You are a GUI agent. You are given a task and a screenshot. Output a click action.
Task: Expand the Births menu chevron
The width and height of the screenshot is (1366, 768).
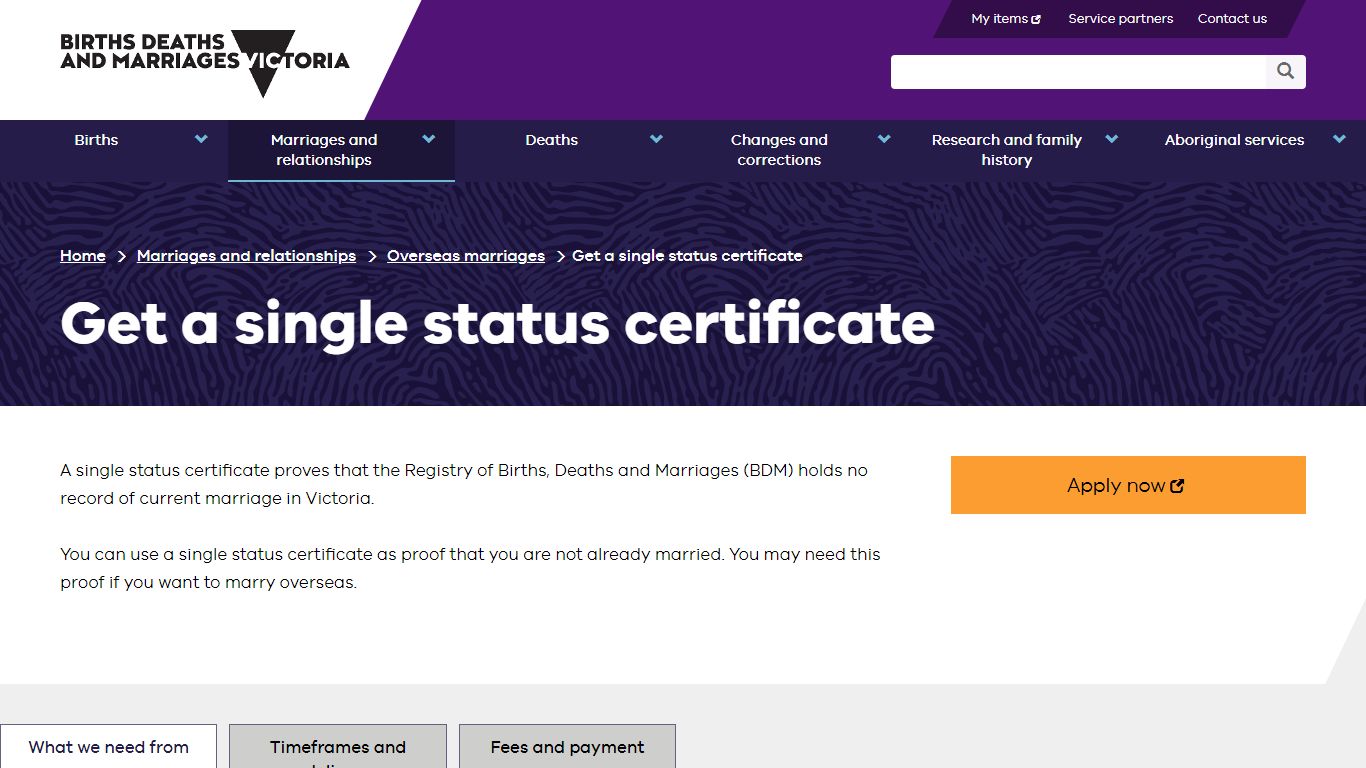click(201, 139)
